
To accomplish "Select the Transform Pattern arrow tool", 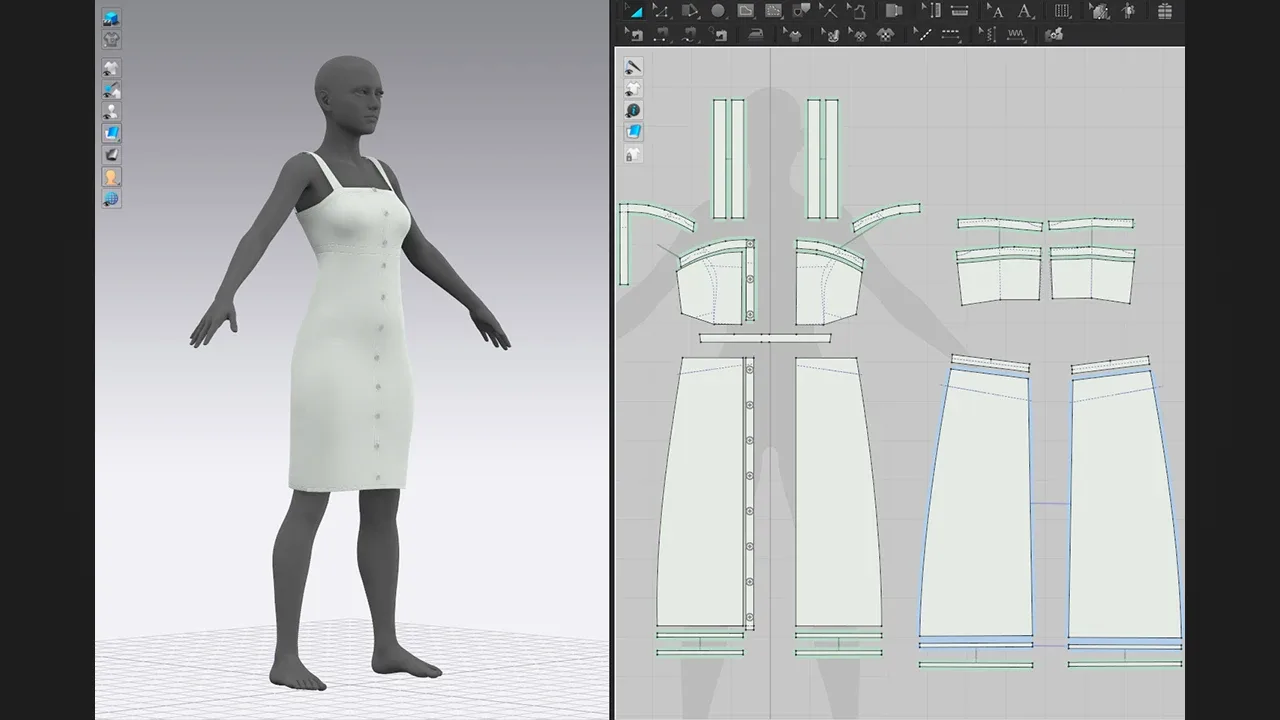I will tap(633, 11).
